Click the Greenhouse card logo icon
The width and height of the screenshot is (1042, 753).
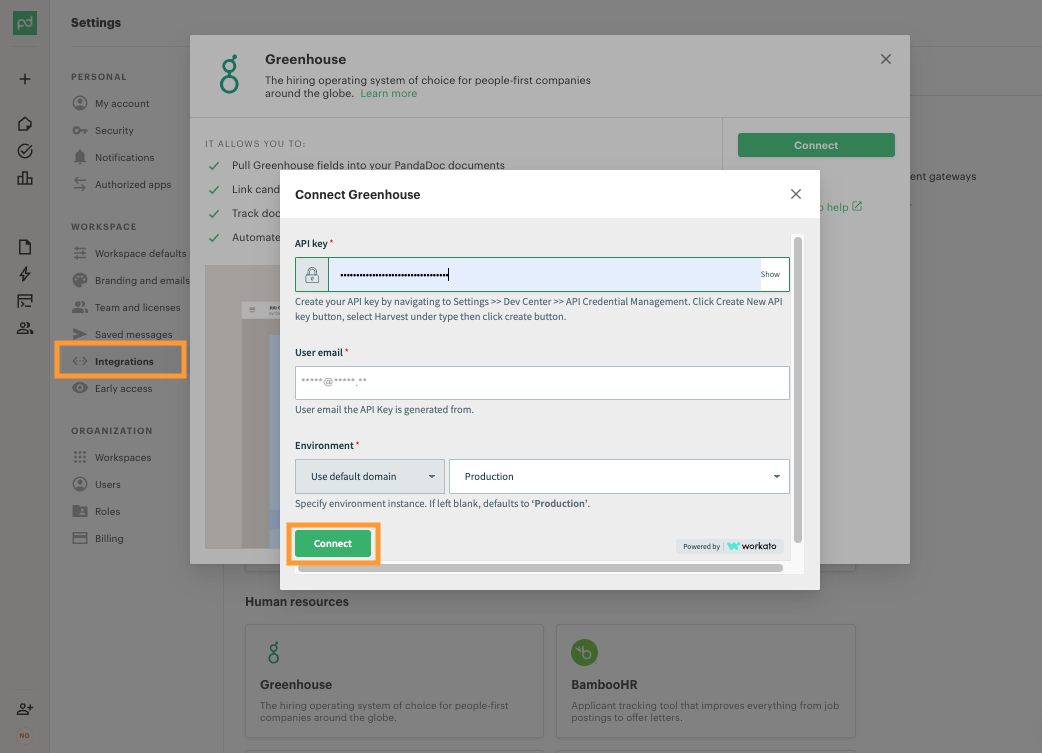[x=274, y=653]
